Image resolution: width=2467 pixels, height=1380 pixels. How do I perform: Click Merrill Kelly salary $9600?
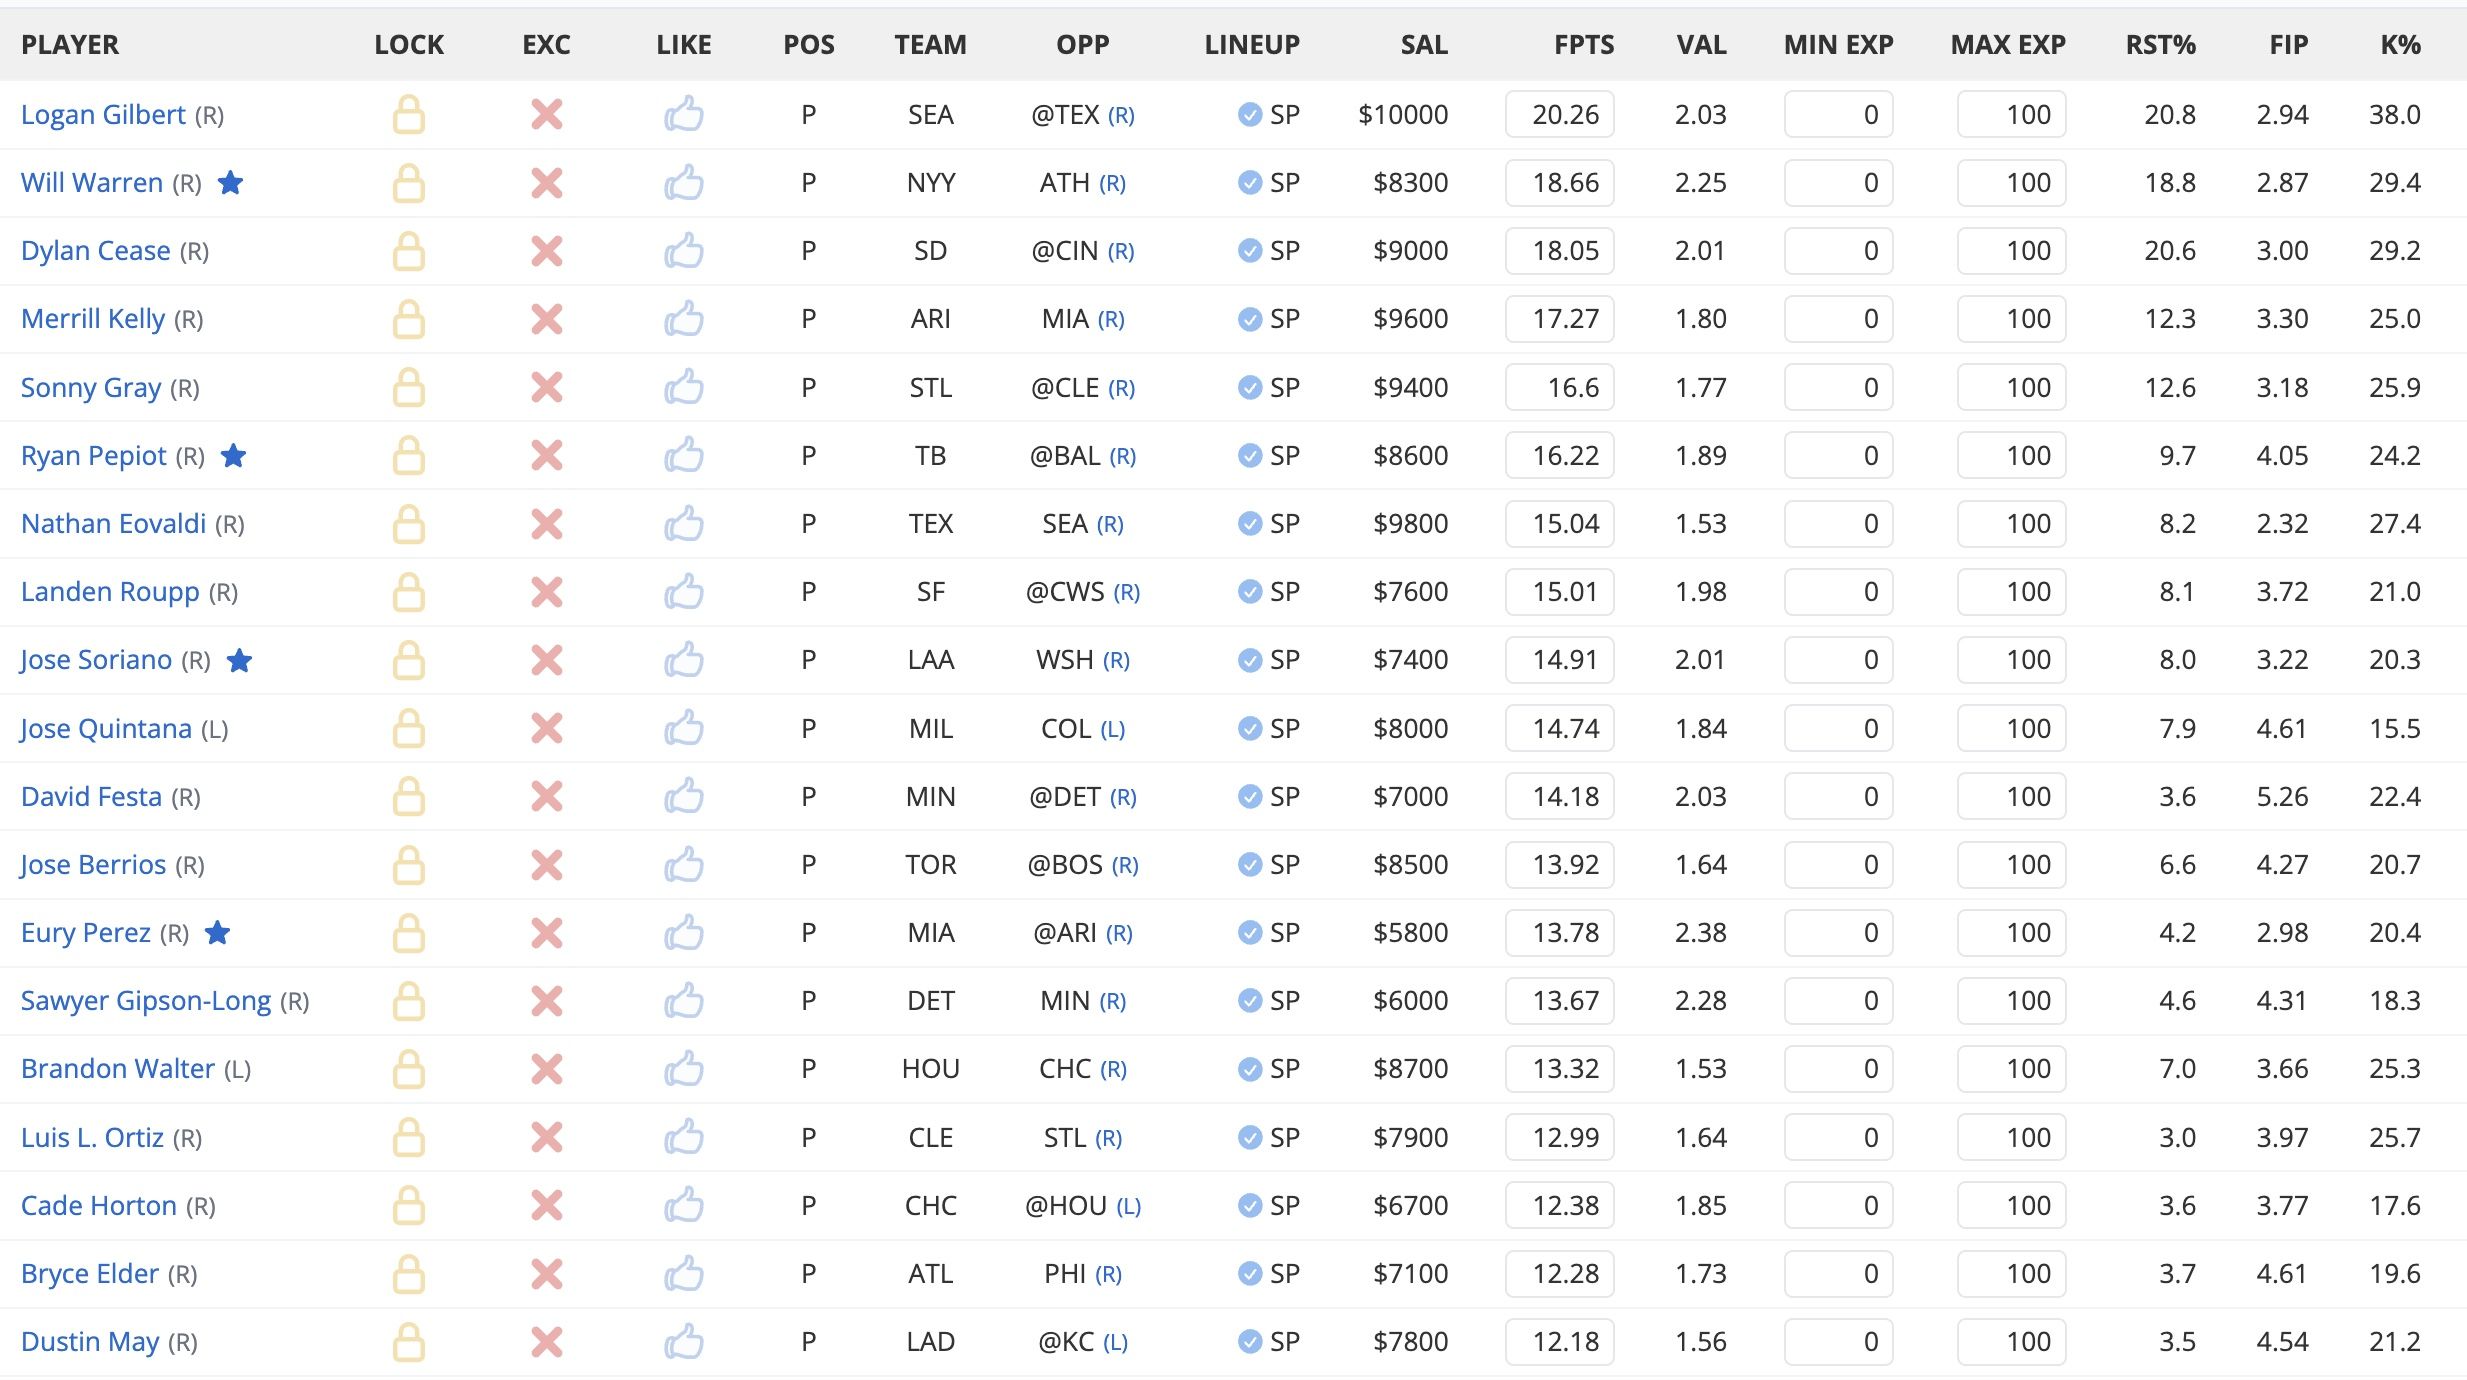1410,319
